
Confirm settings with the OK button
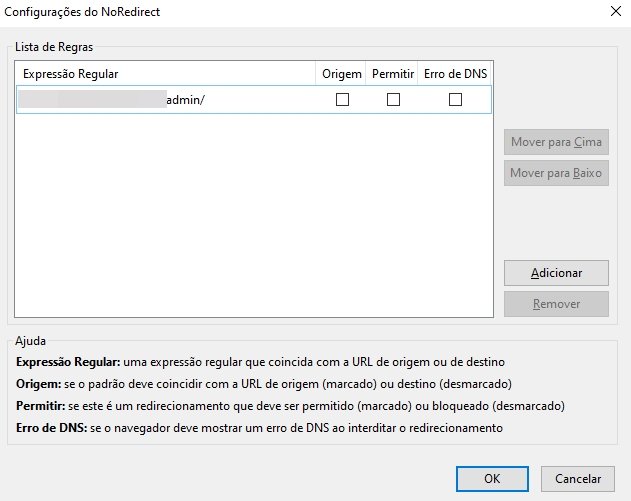[492, 479]
